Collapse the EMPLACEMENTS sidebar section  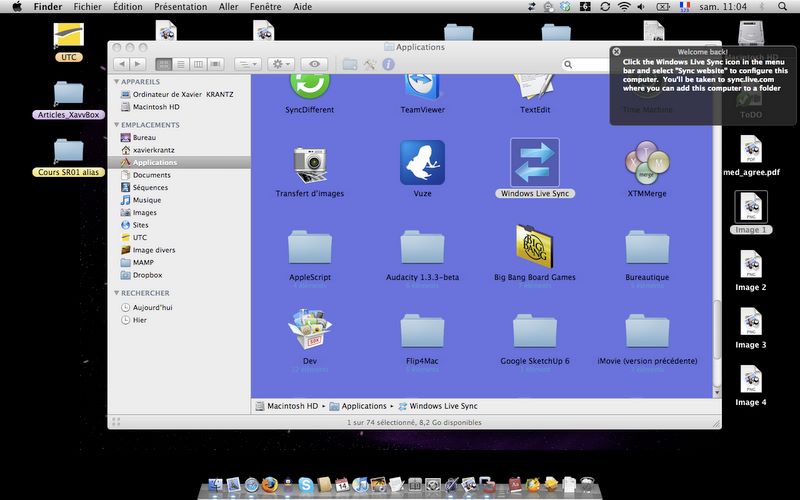click(x=116, y=125)
